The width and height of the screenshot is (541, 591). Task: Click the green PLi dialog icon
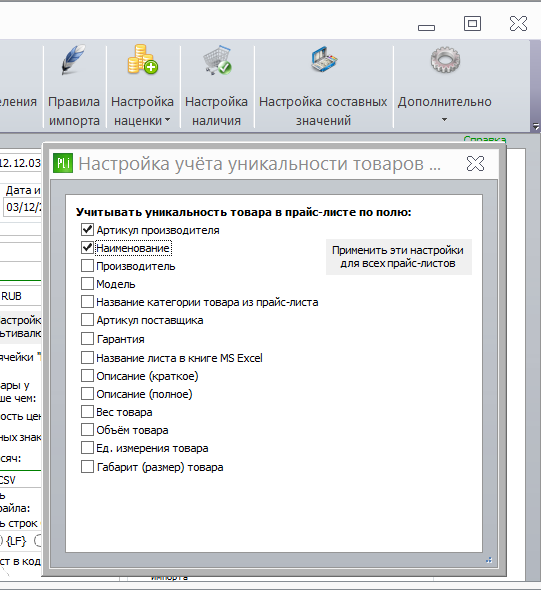(x=63, y=163)
